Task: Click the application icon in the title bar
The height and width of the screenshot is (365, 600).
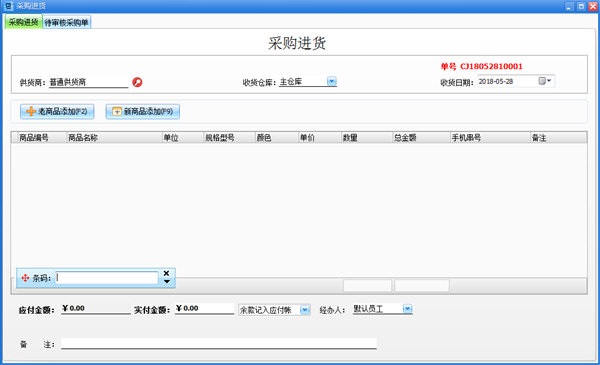Action: 9,6
